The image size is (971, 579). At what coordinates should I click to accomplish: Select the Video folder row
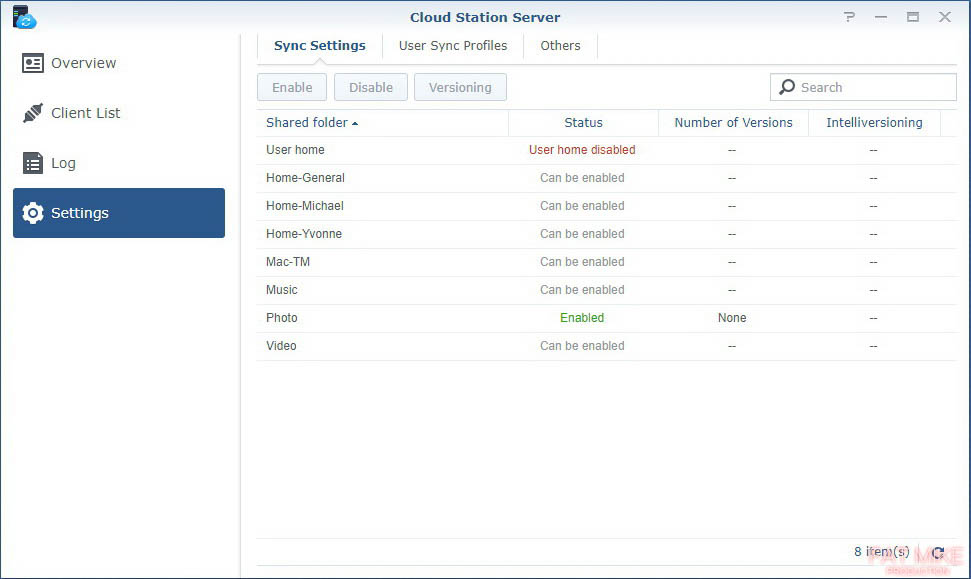click(x=607, y=346)
